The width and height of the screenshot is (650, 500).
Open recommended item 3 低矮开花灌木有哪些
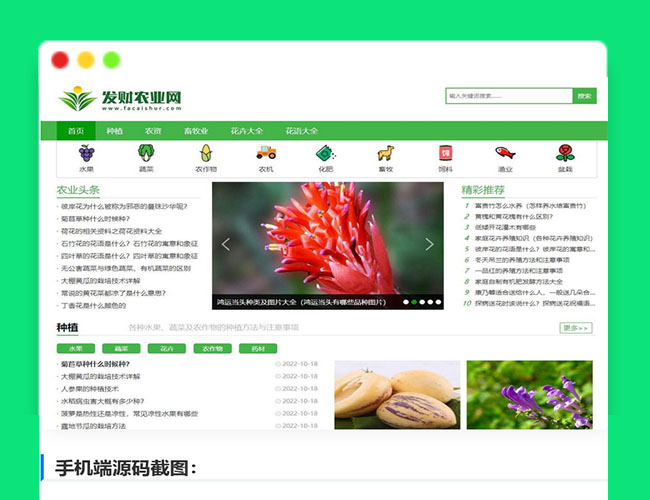point(505,227)
